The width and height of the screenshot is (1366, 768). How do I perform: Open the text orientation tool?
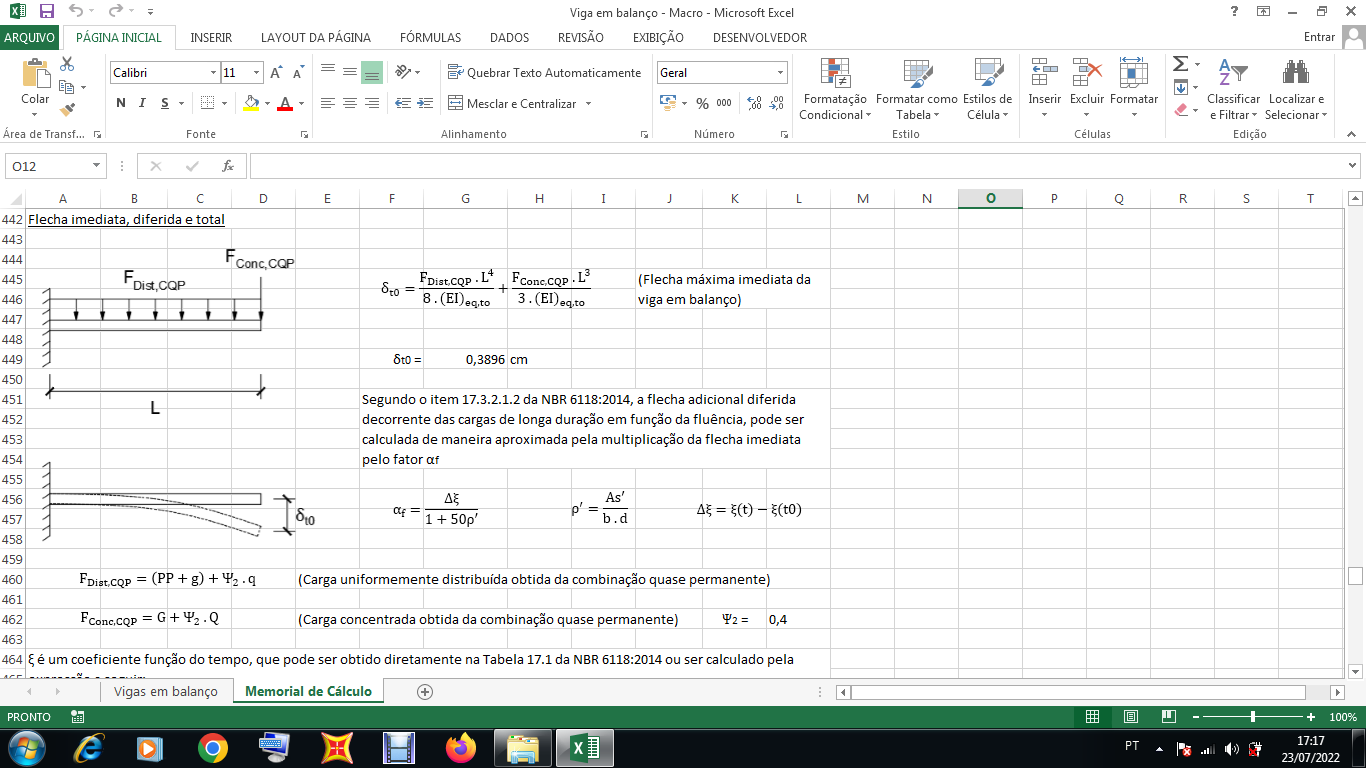pos(403,72)
